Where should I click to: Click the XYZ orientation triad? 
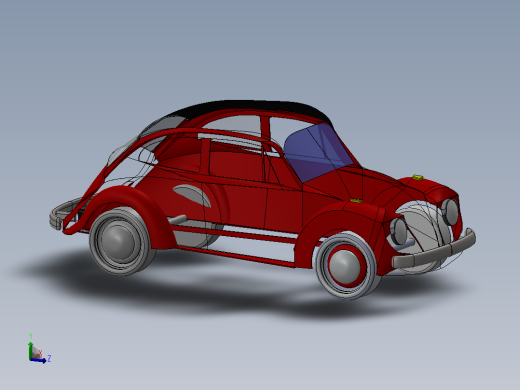39,348
